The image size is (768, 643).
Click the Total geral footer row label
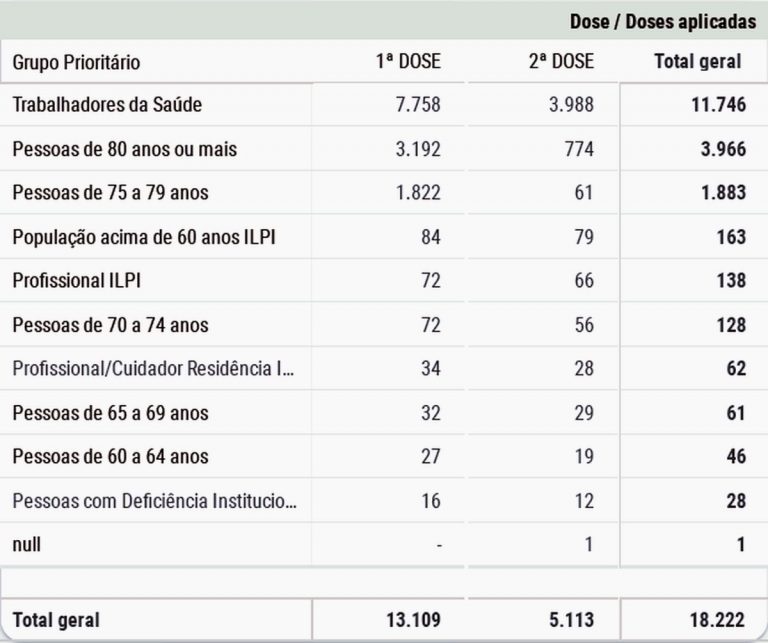56,621
